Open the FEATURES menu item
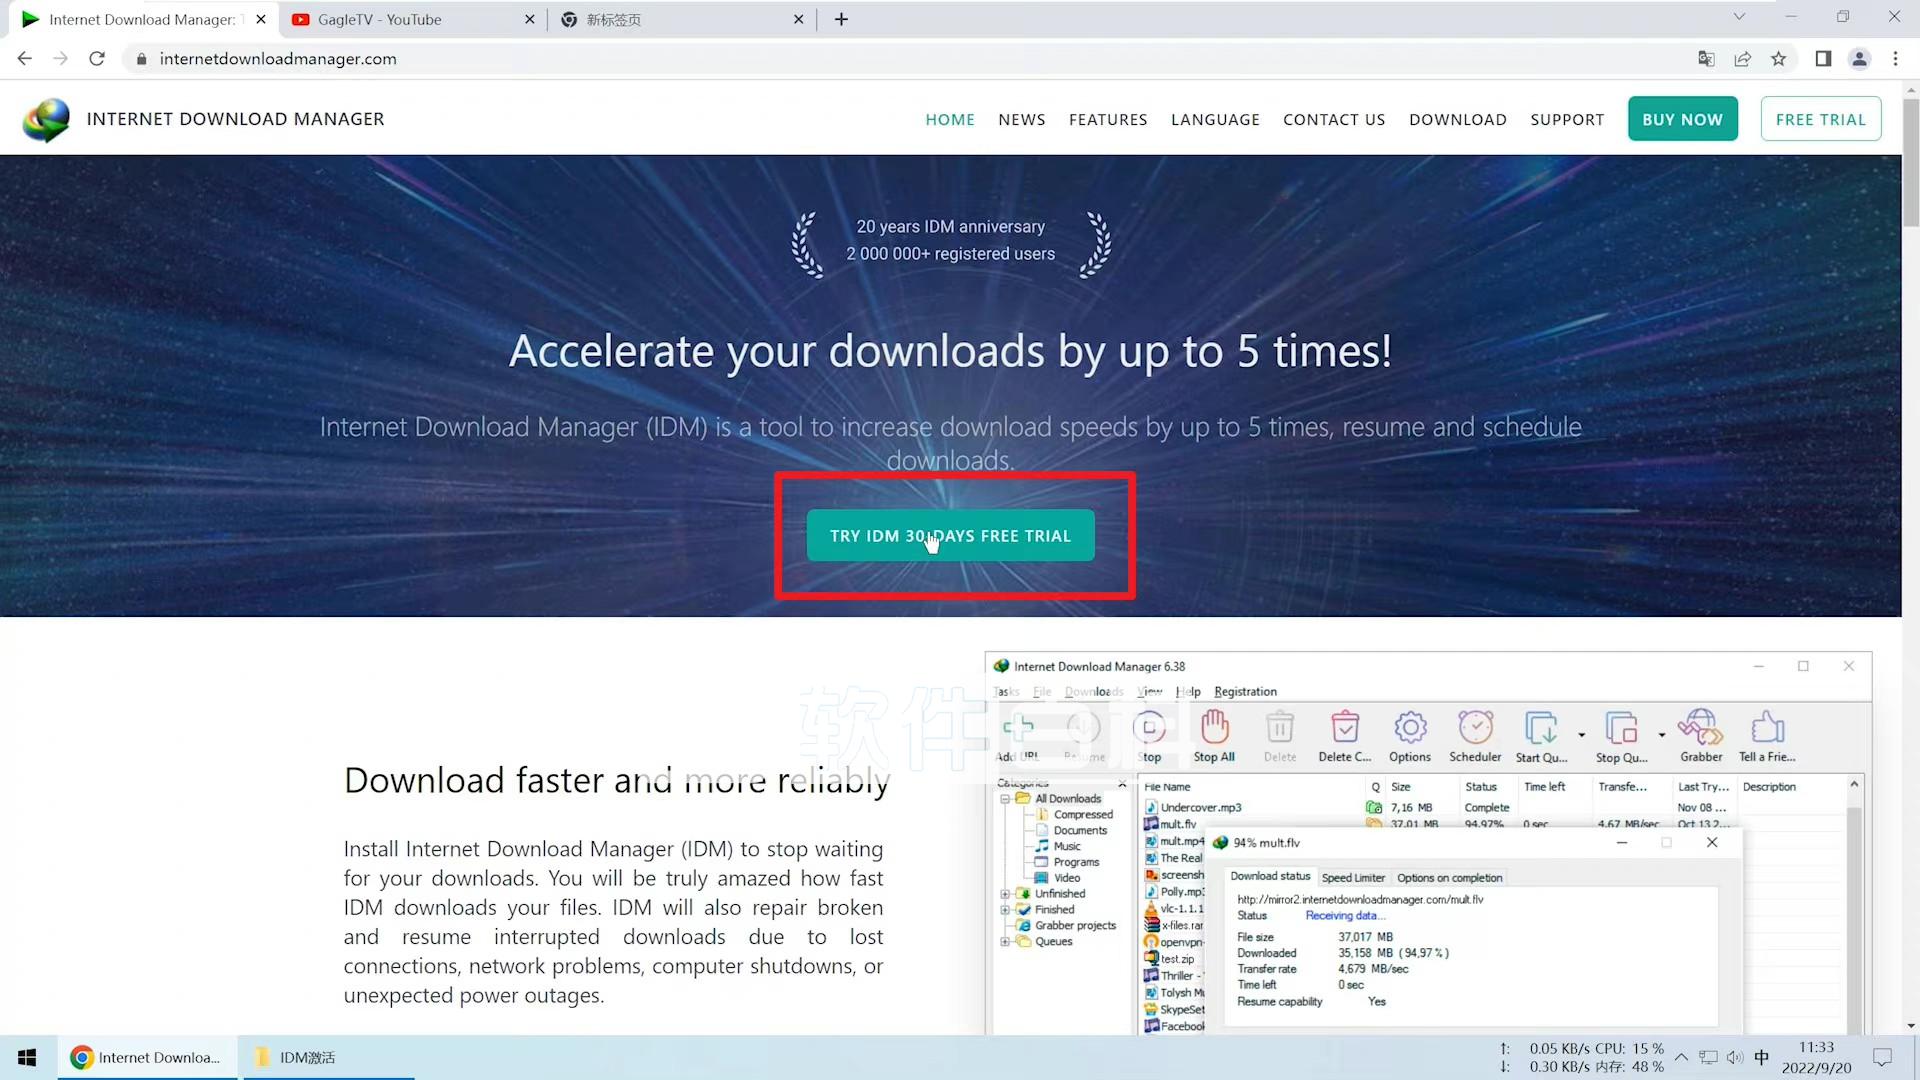The height and width of the screenshot is (1080, 1920). coord(1107,120)
